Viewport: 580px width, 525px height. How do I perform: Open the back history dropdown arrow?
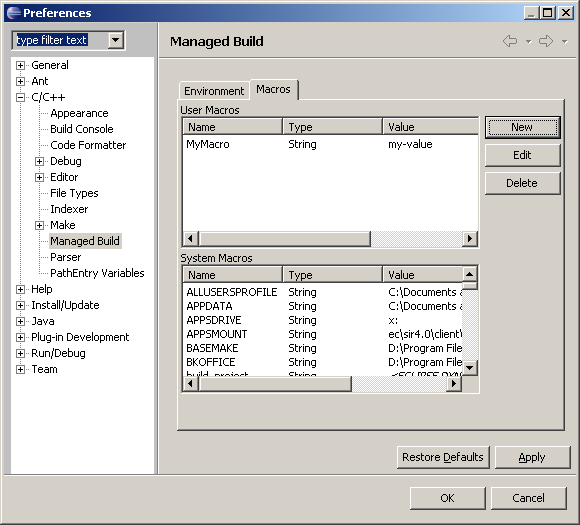point(529,42)
